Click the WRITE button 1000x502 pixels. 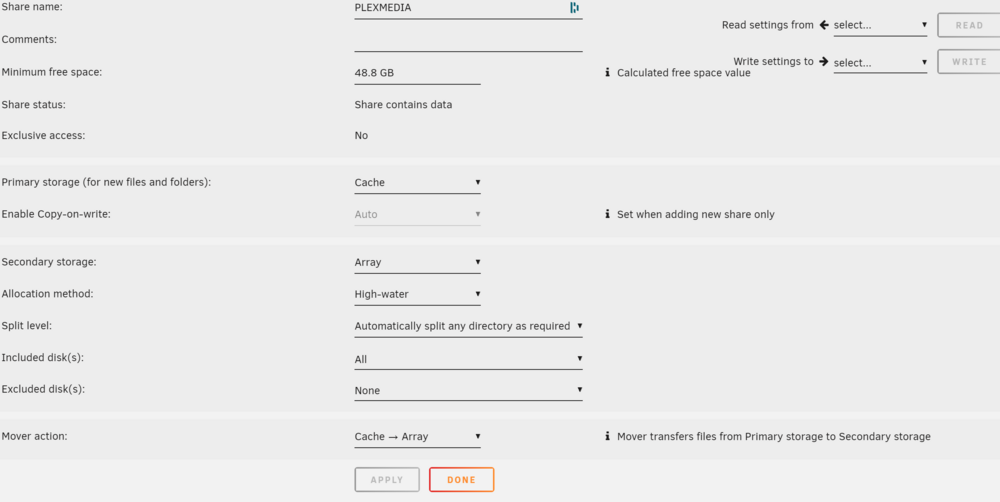point(969,62)
